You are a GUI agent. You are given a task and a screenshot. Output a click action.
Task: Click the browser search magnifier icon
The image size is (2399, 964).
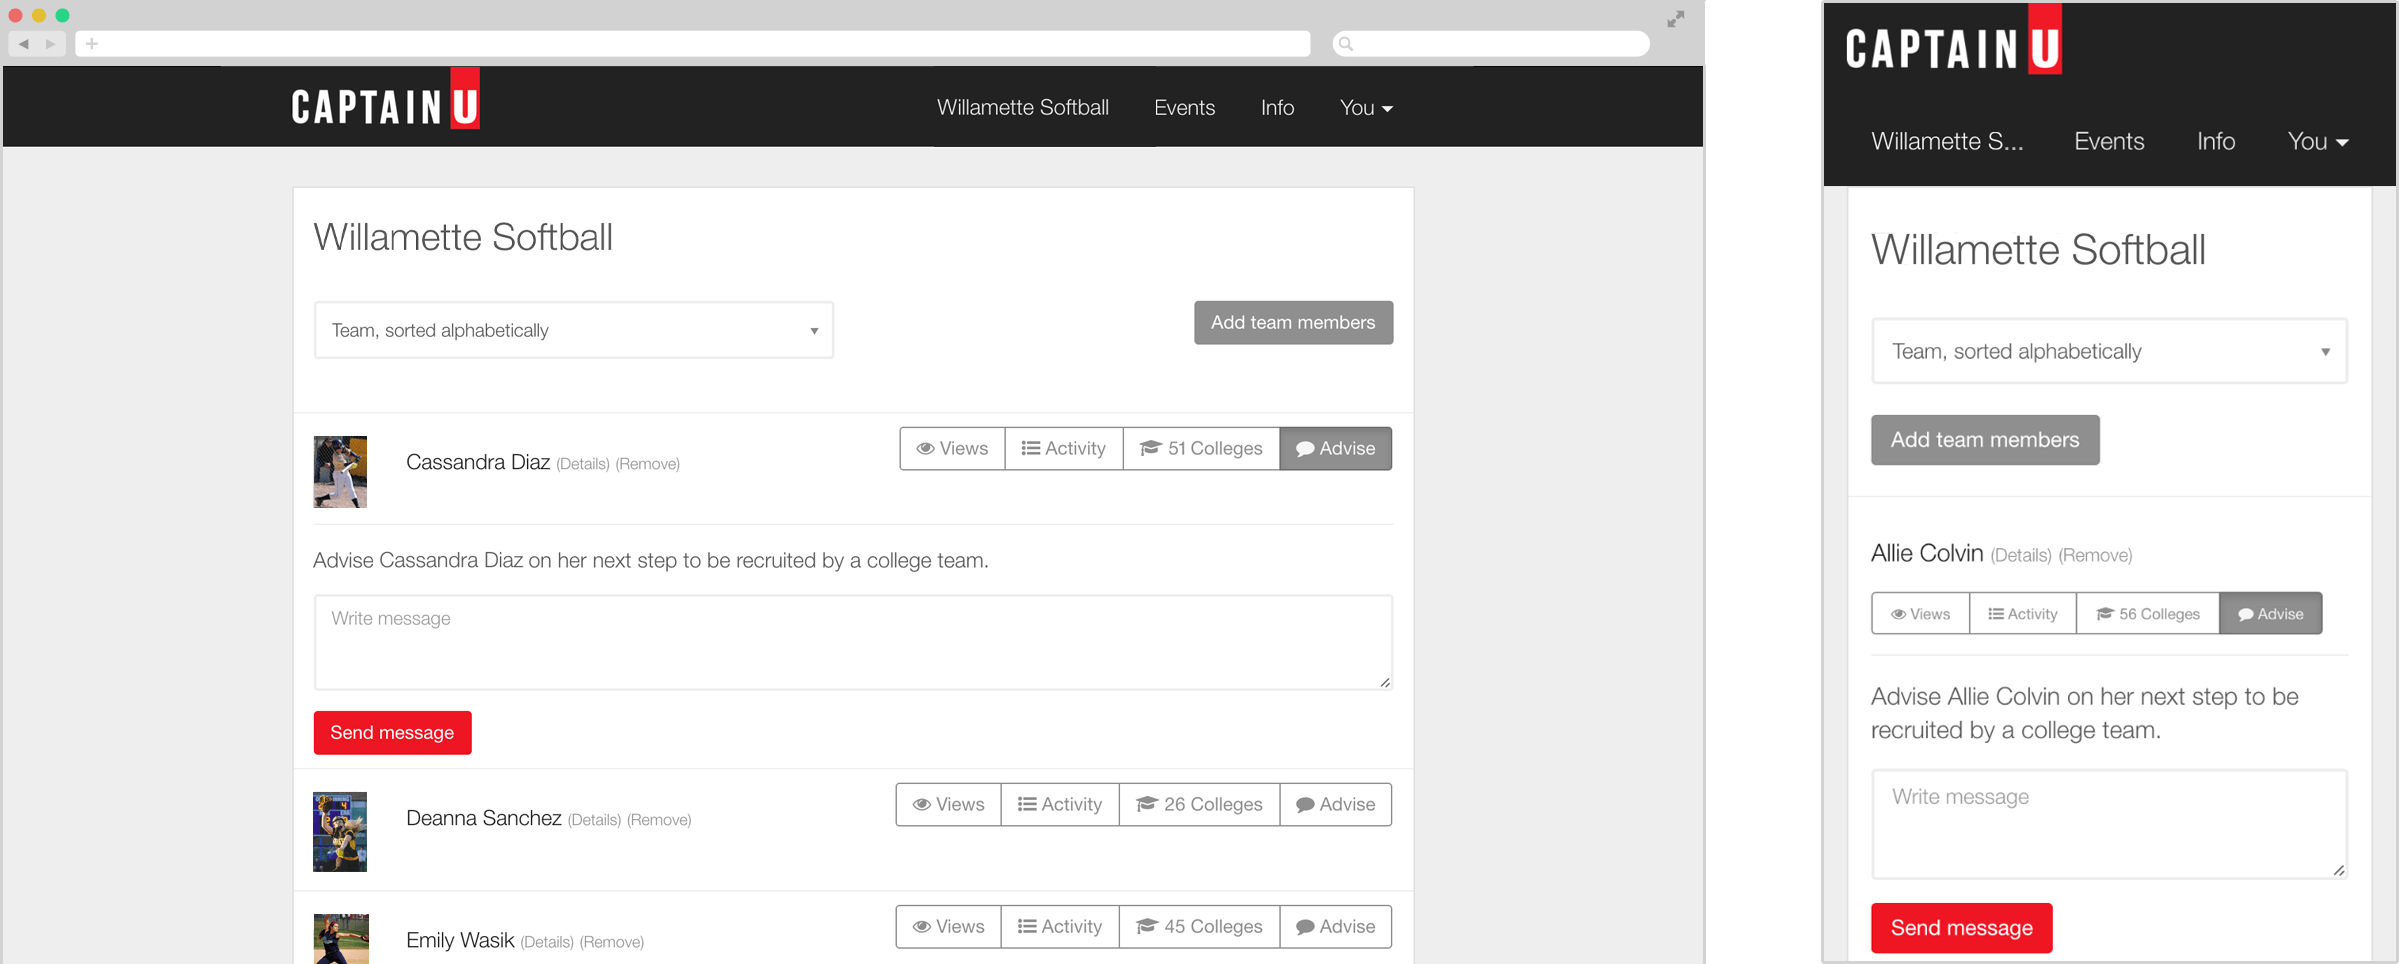pyautogui.click(x=1346, y=43)
